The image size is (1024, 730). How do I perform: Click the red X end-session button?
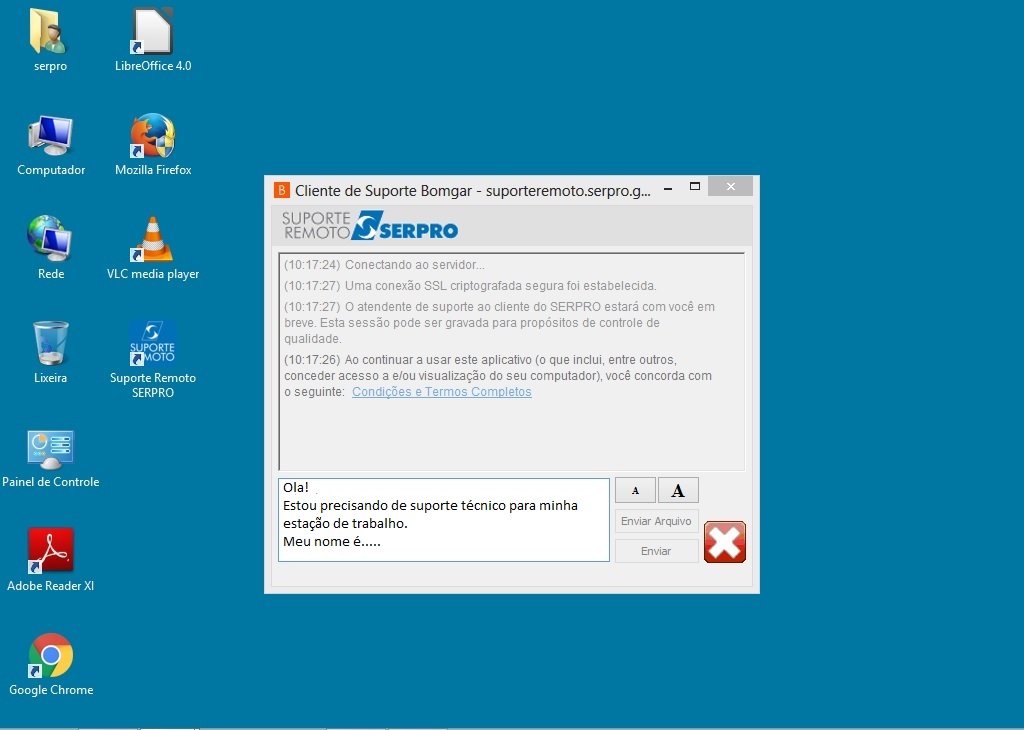coord(725,542)
